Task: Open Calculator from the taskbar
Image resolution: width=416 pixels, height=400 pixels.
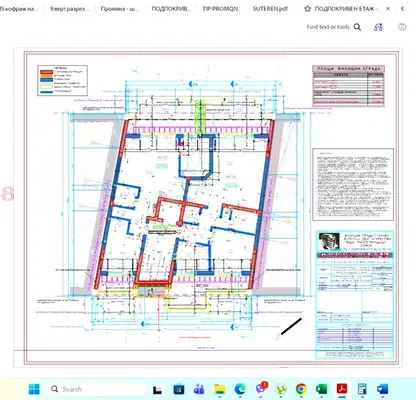Action: tap(362, 389)
